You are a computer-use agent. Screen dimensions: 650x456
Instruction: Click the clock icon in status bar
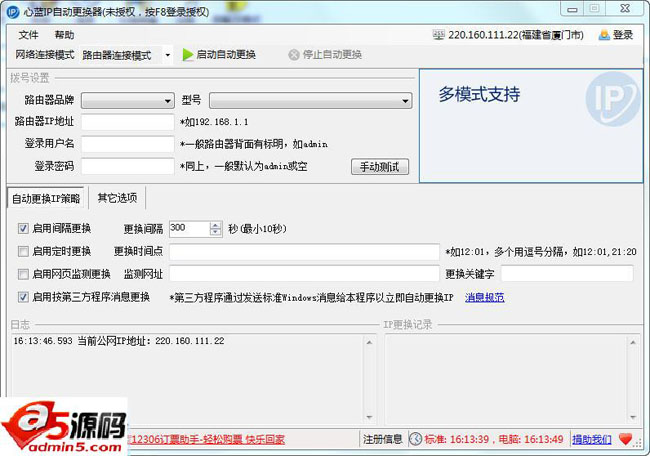[x=415, y=439]
